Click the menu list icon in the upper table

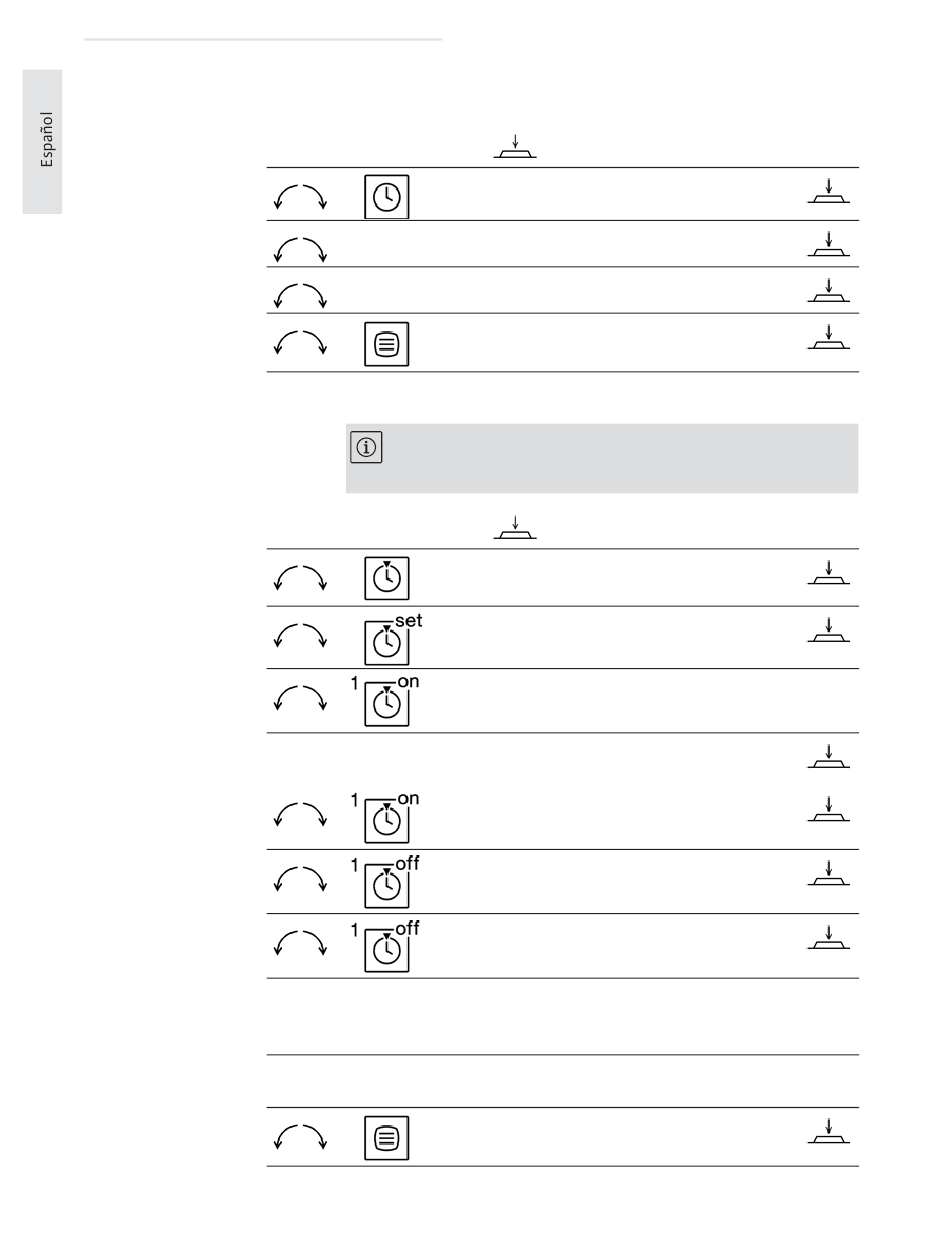(x=387, y=343)
